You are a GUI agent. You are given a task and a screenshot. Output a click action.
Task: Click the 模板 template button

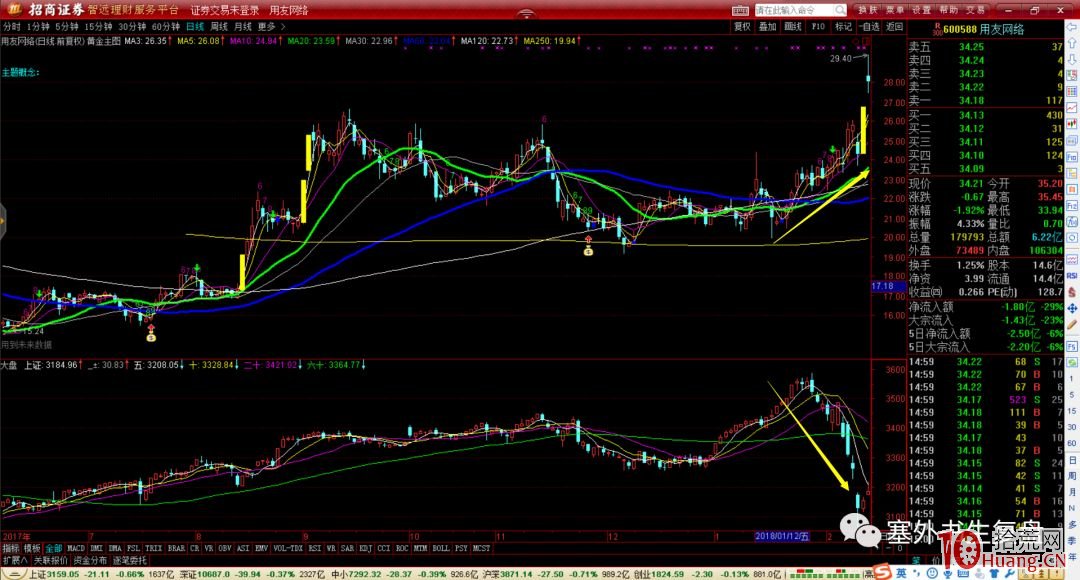click(x=32, y=549)
